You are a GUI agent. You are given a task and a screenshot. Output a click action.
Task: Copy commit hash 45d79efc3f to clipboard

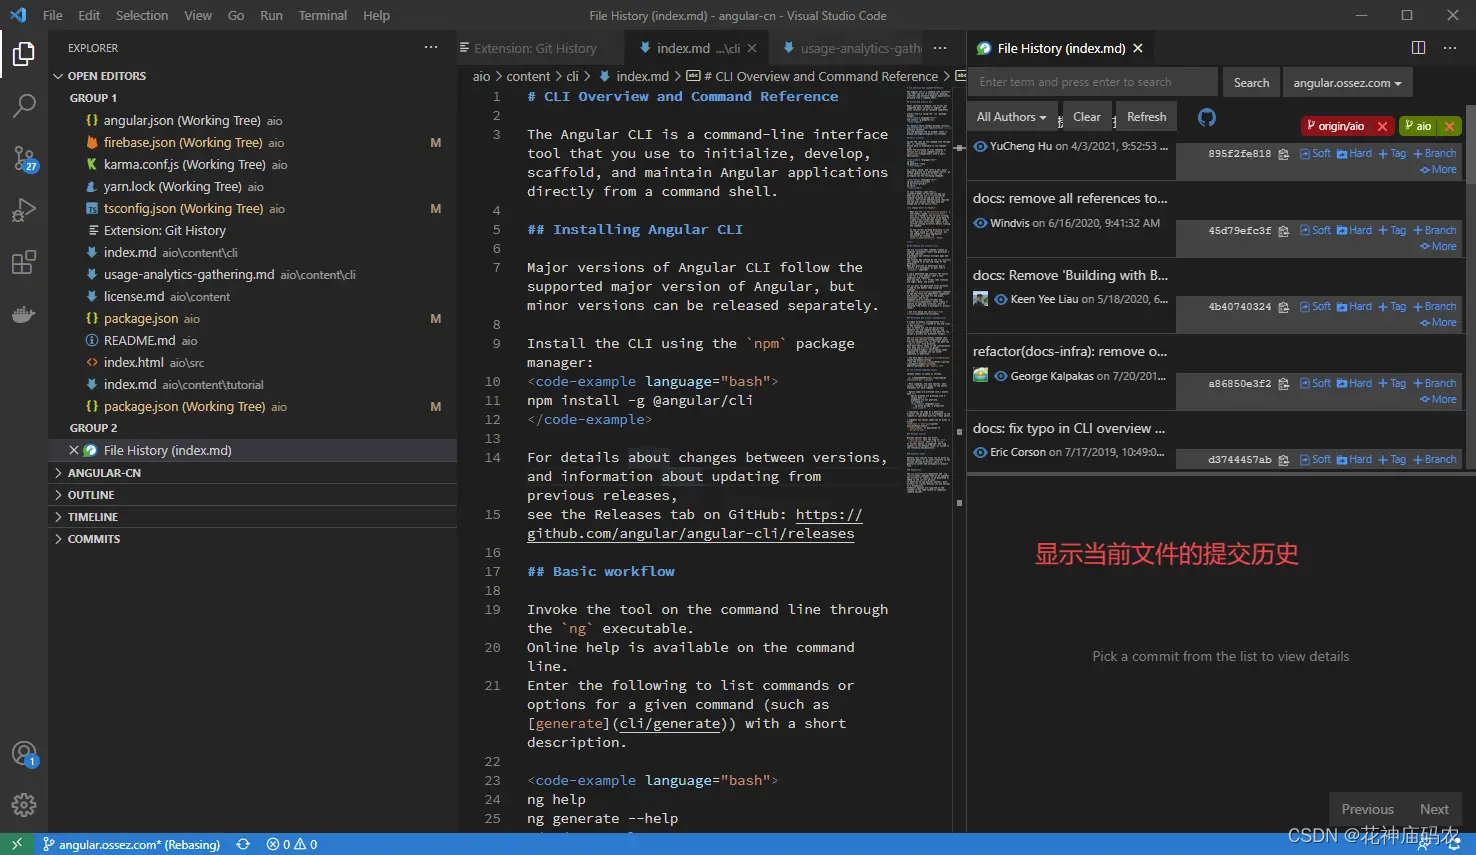tap(1284, 231)
